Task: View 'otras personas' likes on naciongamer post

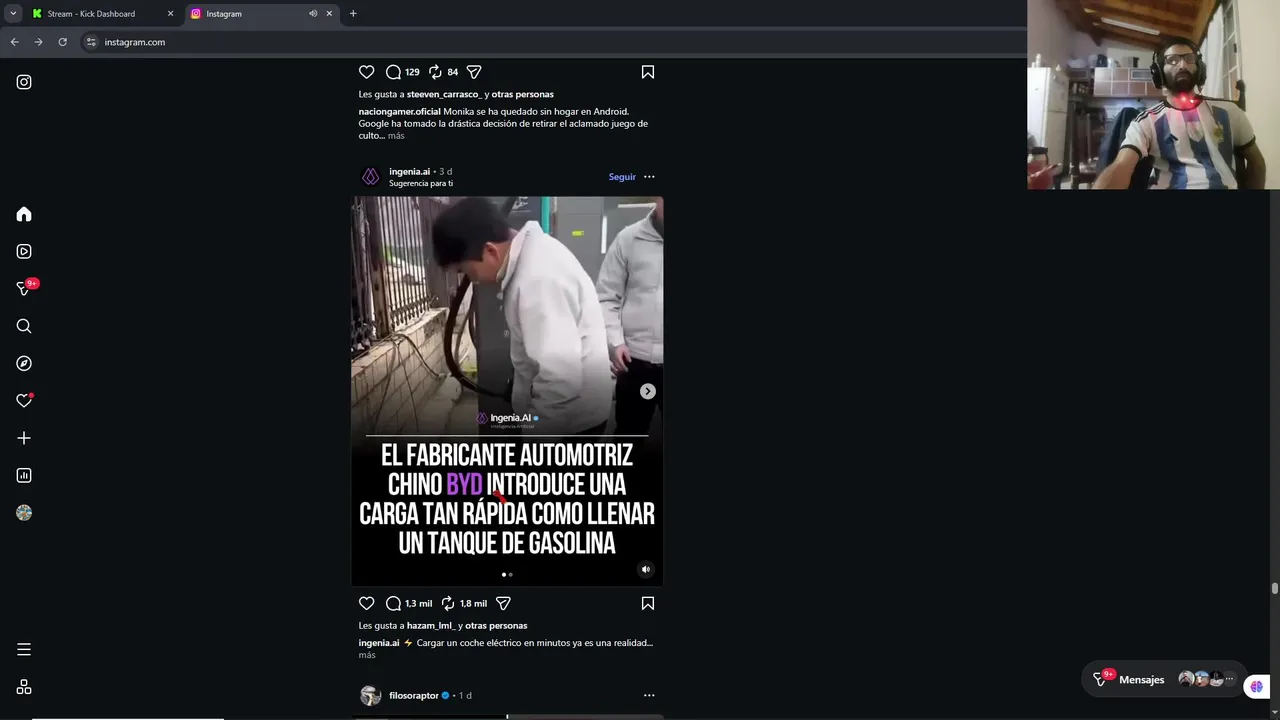Action: click(523, 94)
